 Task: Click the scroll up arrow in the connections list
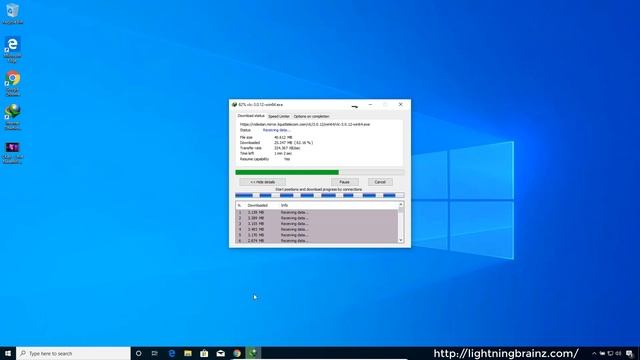(401, 204)
